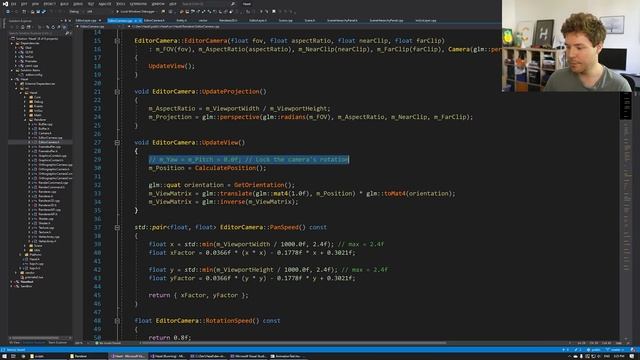The height and width of the screenshot is (360, 640).
Task: Click the Navigate Backward toolbar icon
Action: click(8, 11)
